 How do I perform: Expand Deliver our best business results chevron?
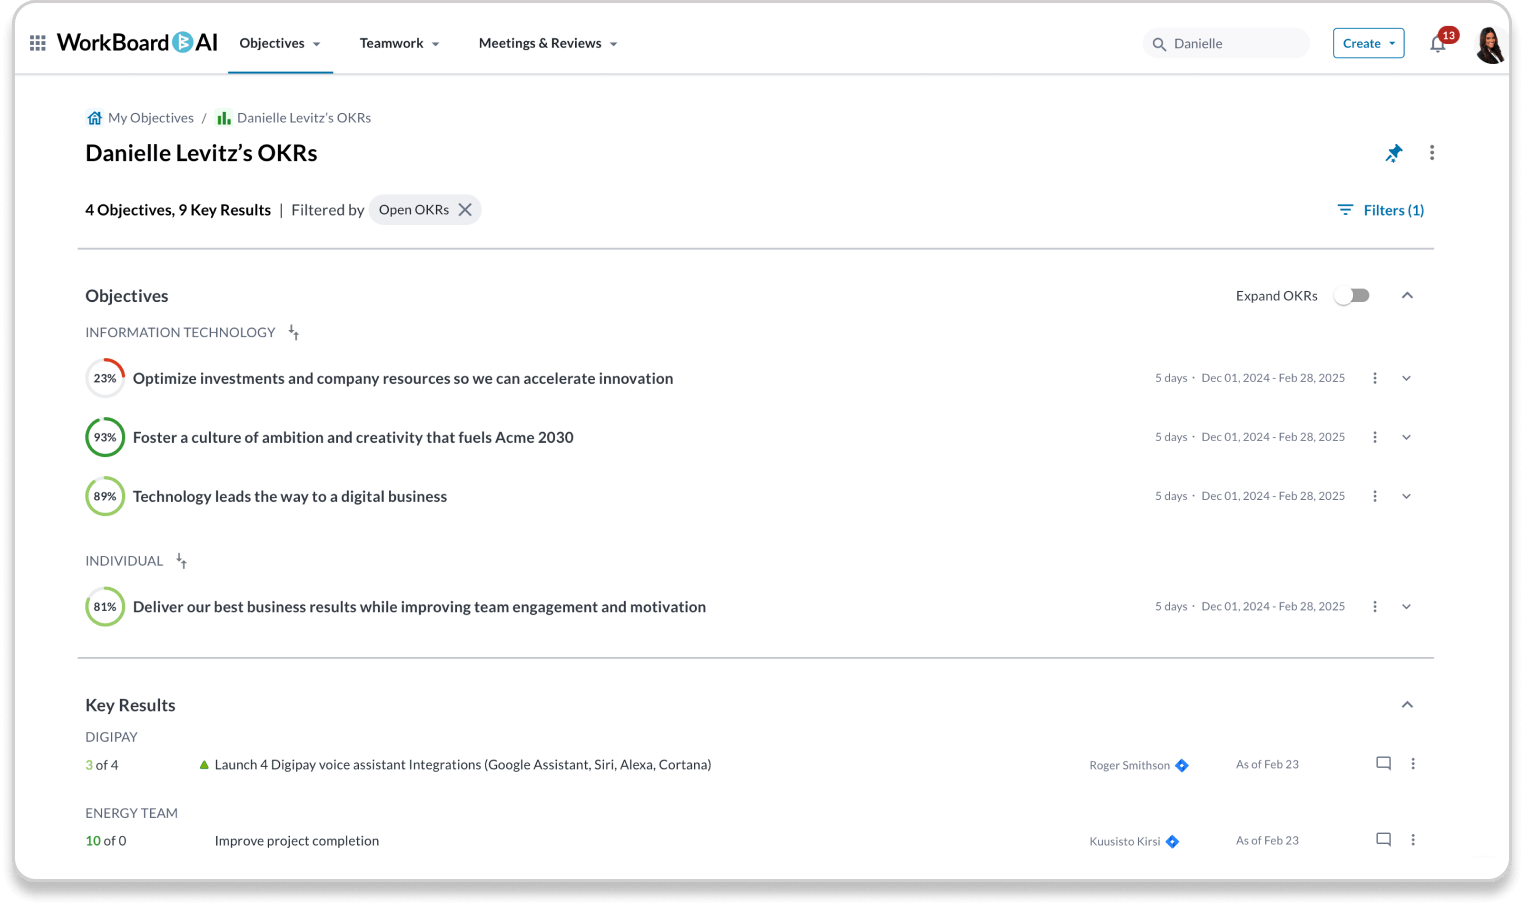(1406, 607)
